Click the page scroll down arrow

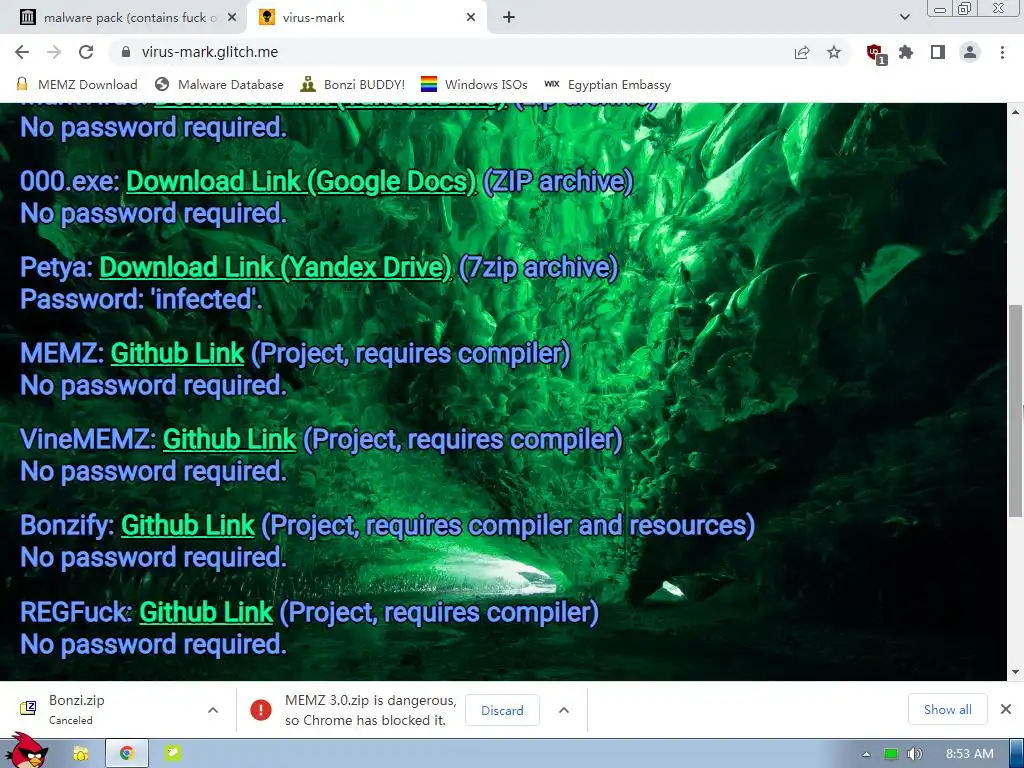pos(1016,672)
